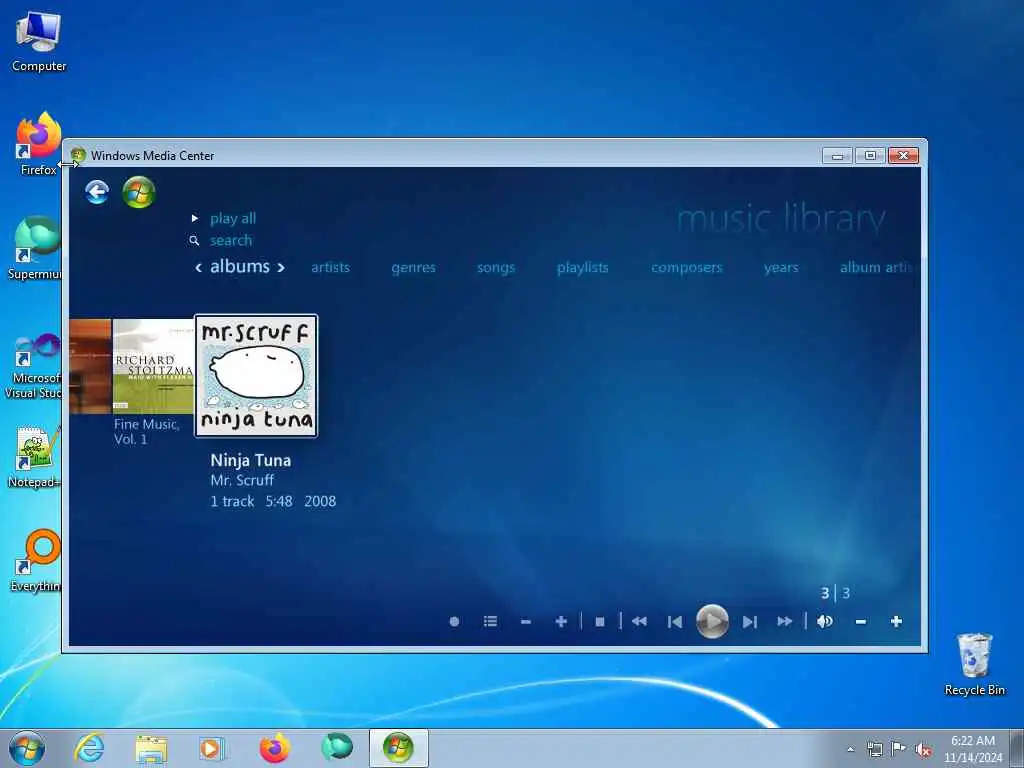
Task: Skip to the previous track
Action: (x=675, y=622)
